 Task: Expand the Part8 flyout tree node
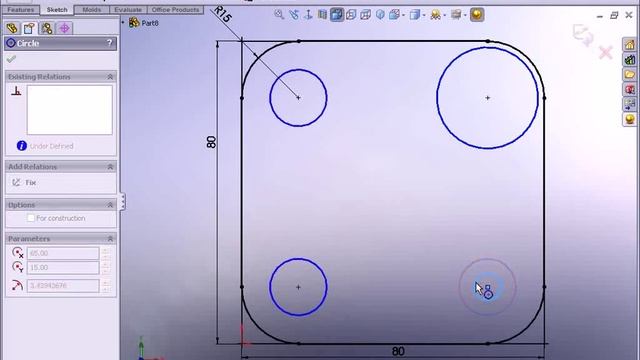click(123, 22)
